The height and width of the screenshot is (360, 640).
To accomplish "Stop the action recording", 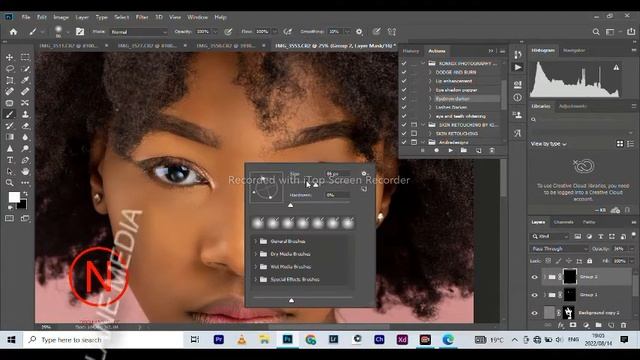I will pos(422,151).
